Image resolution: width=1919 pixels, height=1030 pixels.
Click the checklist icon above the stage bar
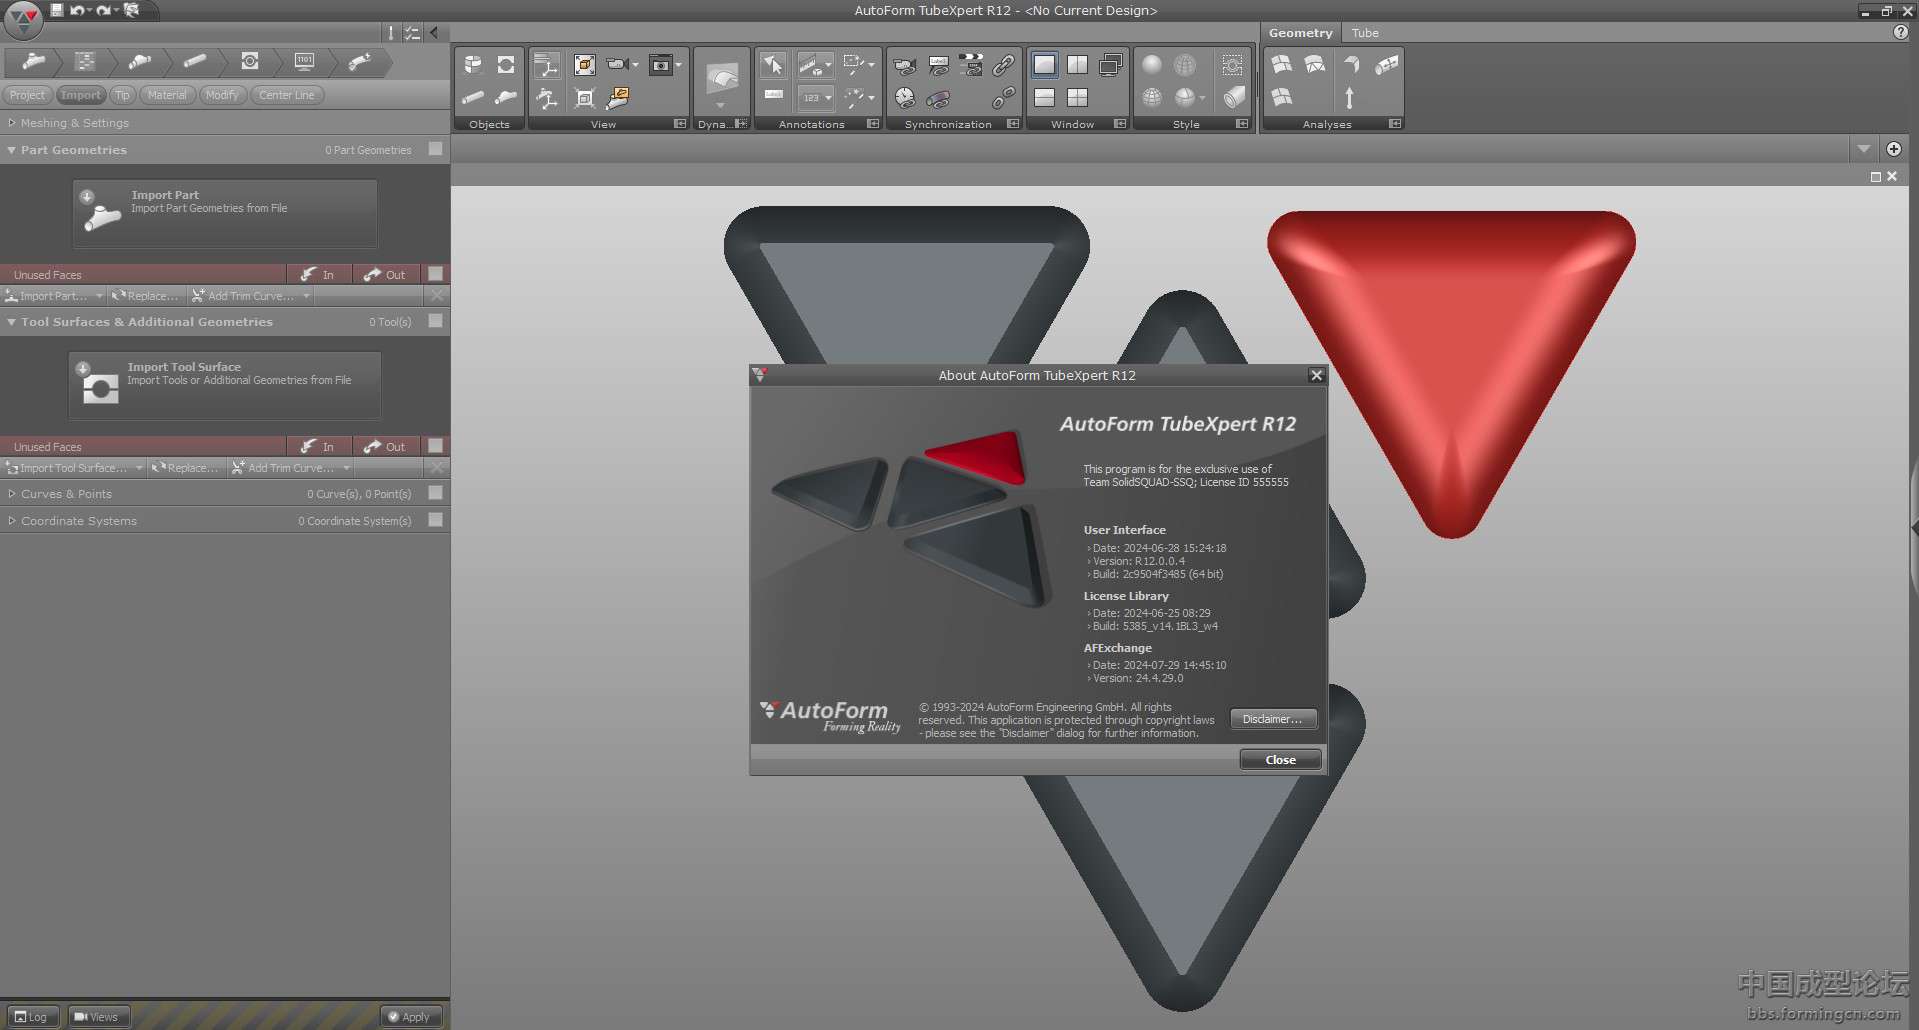click(412, 33)
